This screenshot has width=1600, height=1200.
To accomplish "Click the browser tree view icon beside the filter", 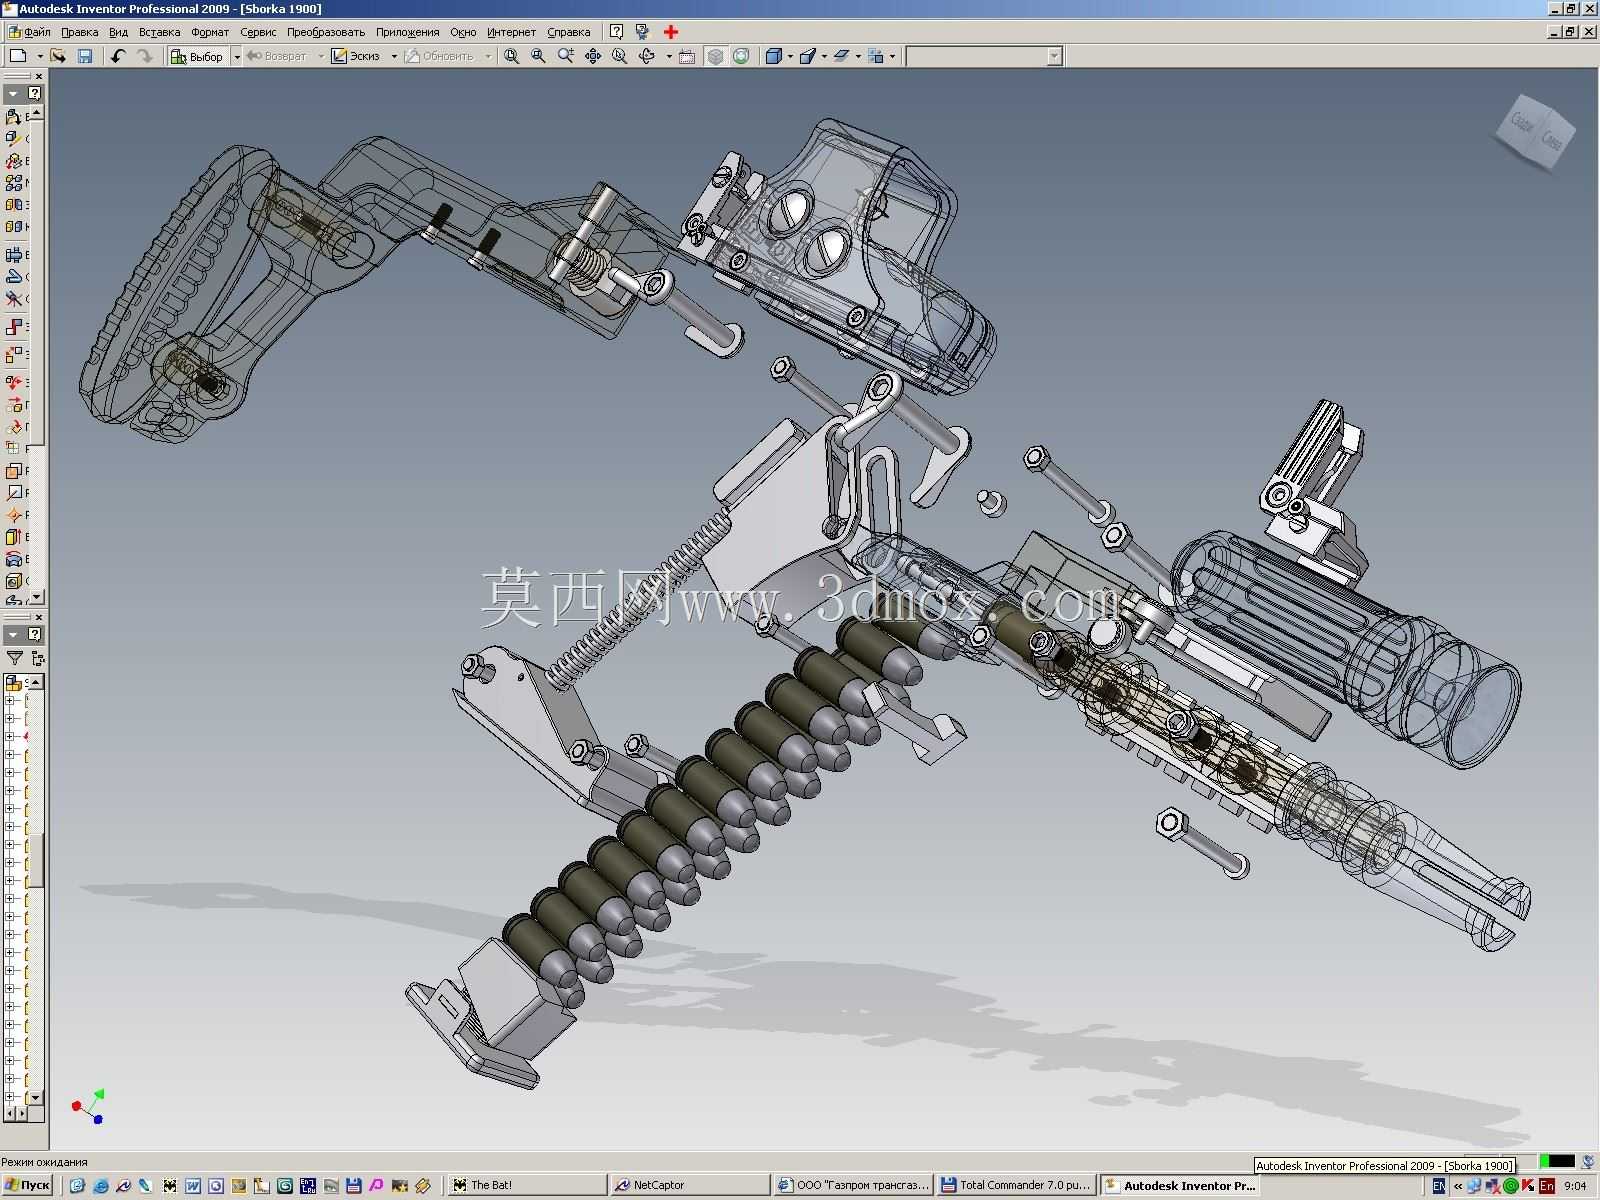I will click(x=37, y=658).
